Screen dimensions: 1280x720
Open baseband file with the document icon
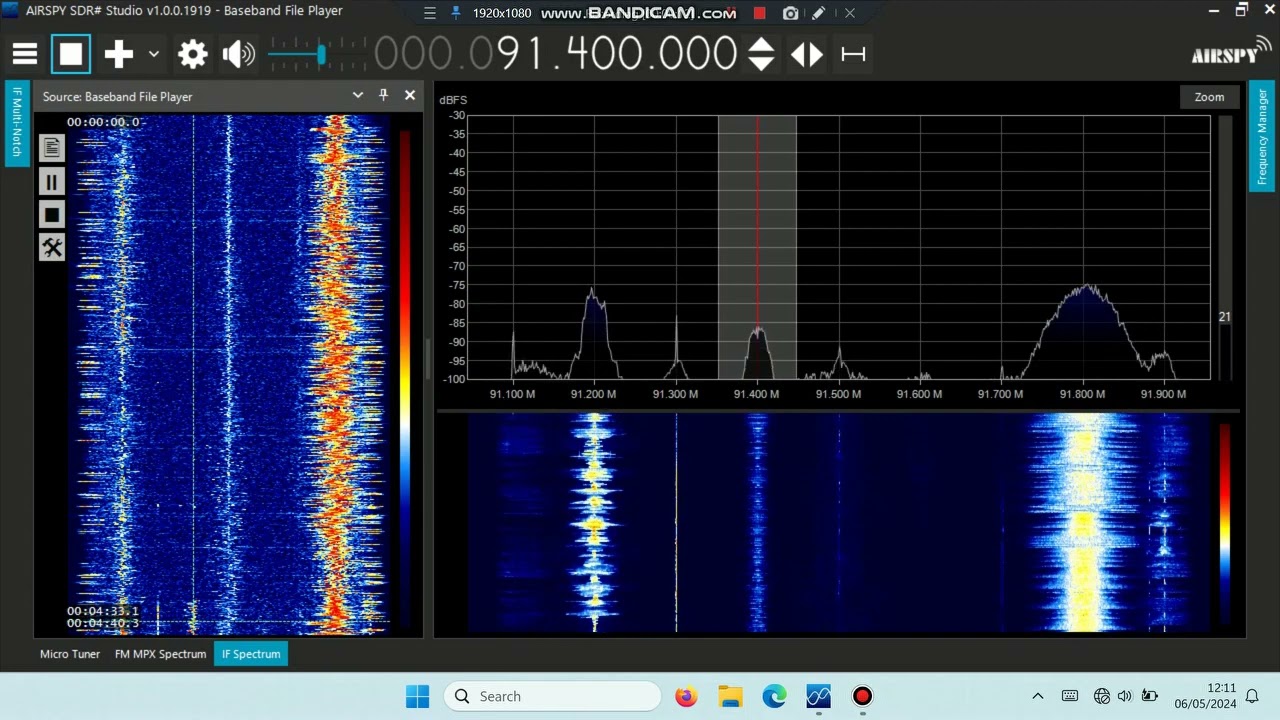(52, 148)
